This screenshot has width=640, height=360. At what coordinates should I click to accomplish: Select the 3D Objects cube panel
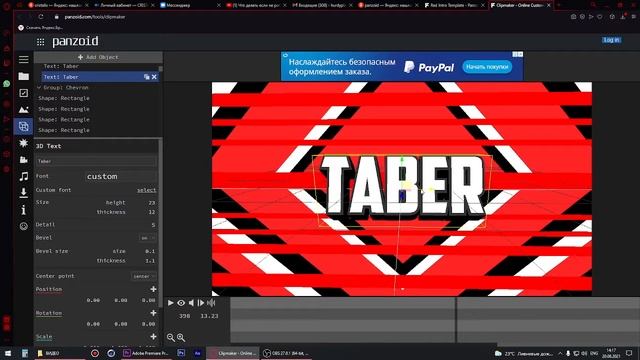pyautogui.click(x=24, y=126)
